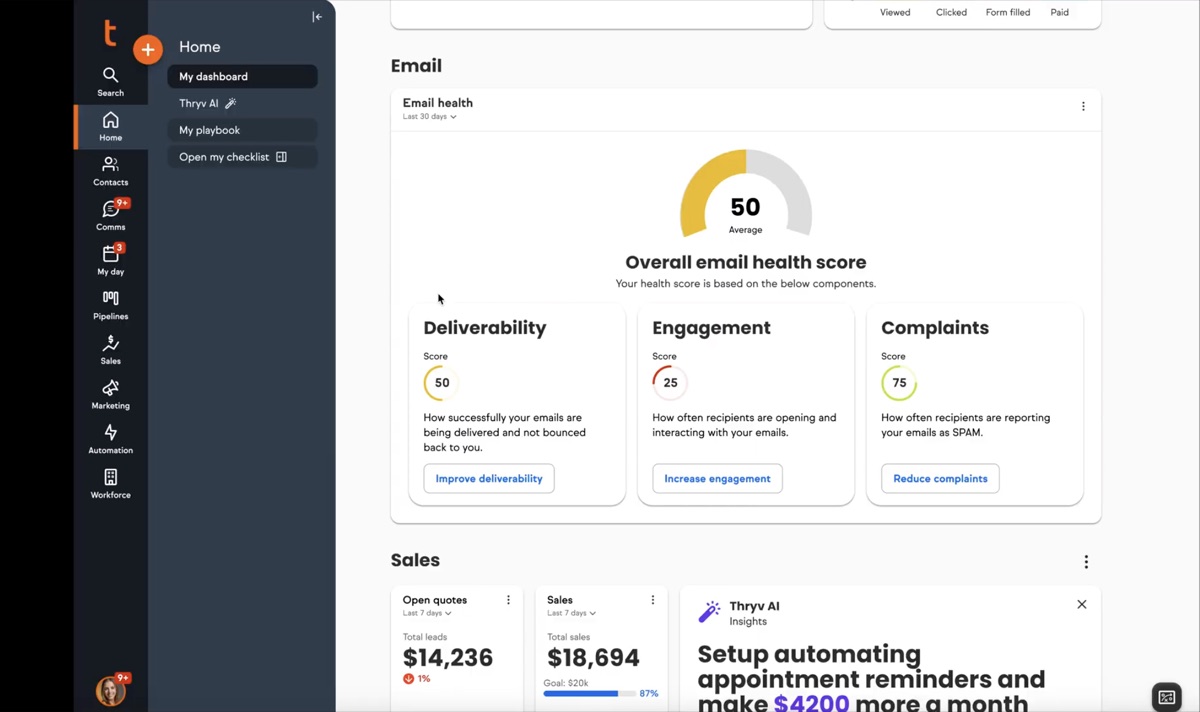Click Reduce complaints button
The image size is (1200, 712).
click(x=940, y=479)
